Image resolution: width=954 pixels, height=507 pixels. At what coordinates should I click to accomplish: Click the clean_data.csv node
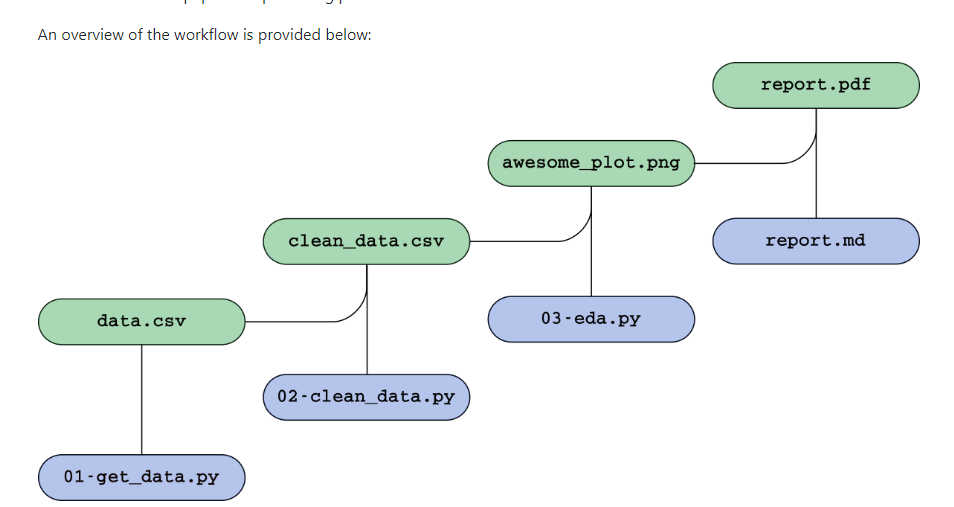point(366,241)
